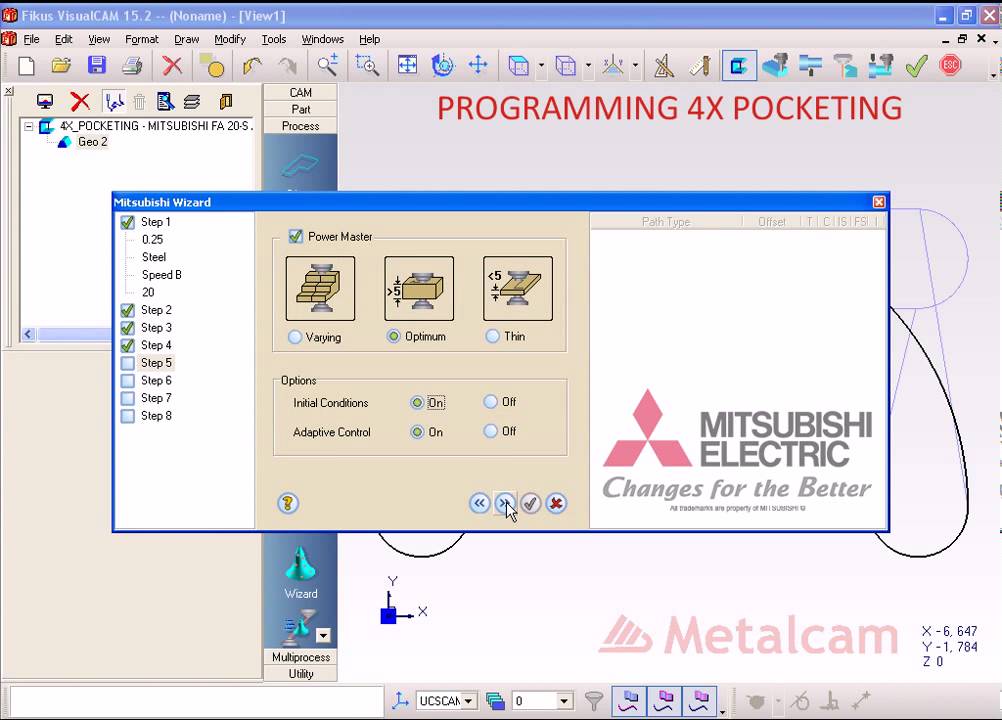Set Initial Conditions to On
The height and width of the screenshot is (720, 1002).
click(x=417, y=402)
